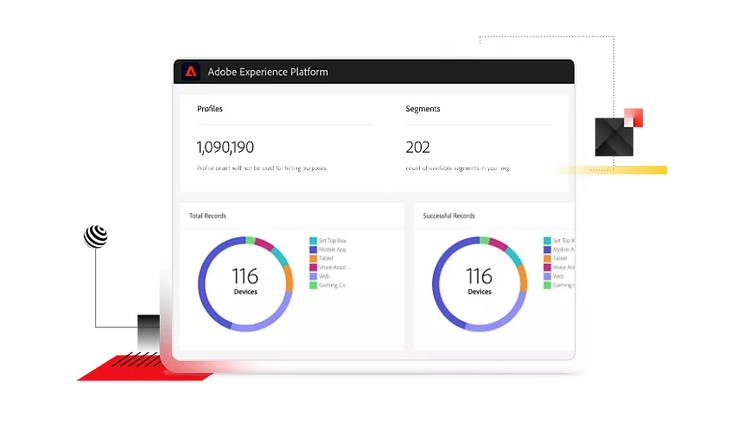Select the Segments card heading

(x=423, y=108)
